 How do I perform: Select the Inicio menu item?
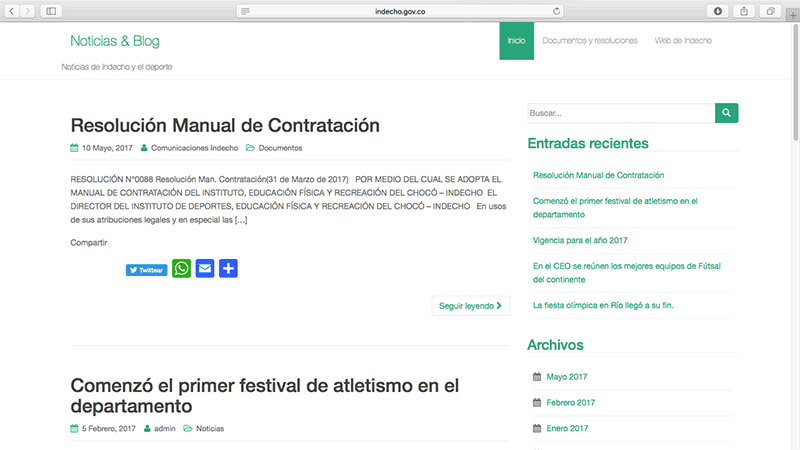(516, 41)
